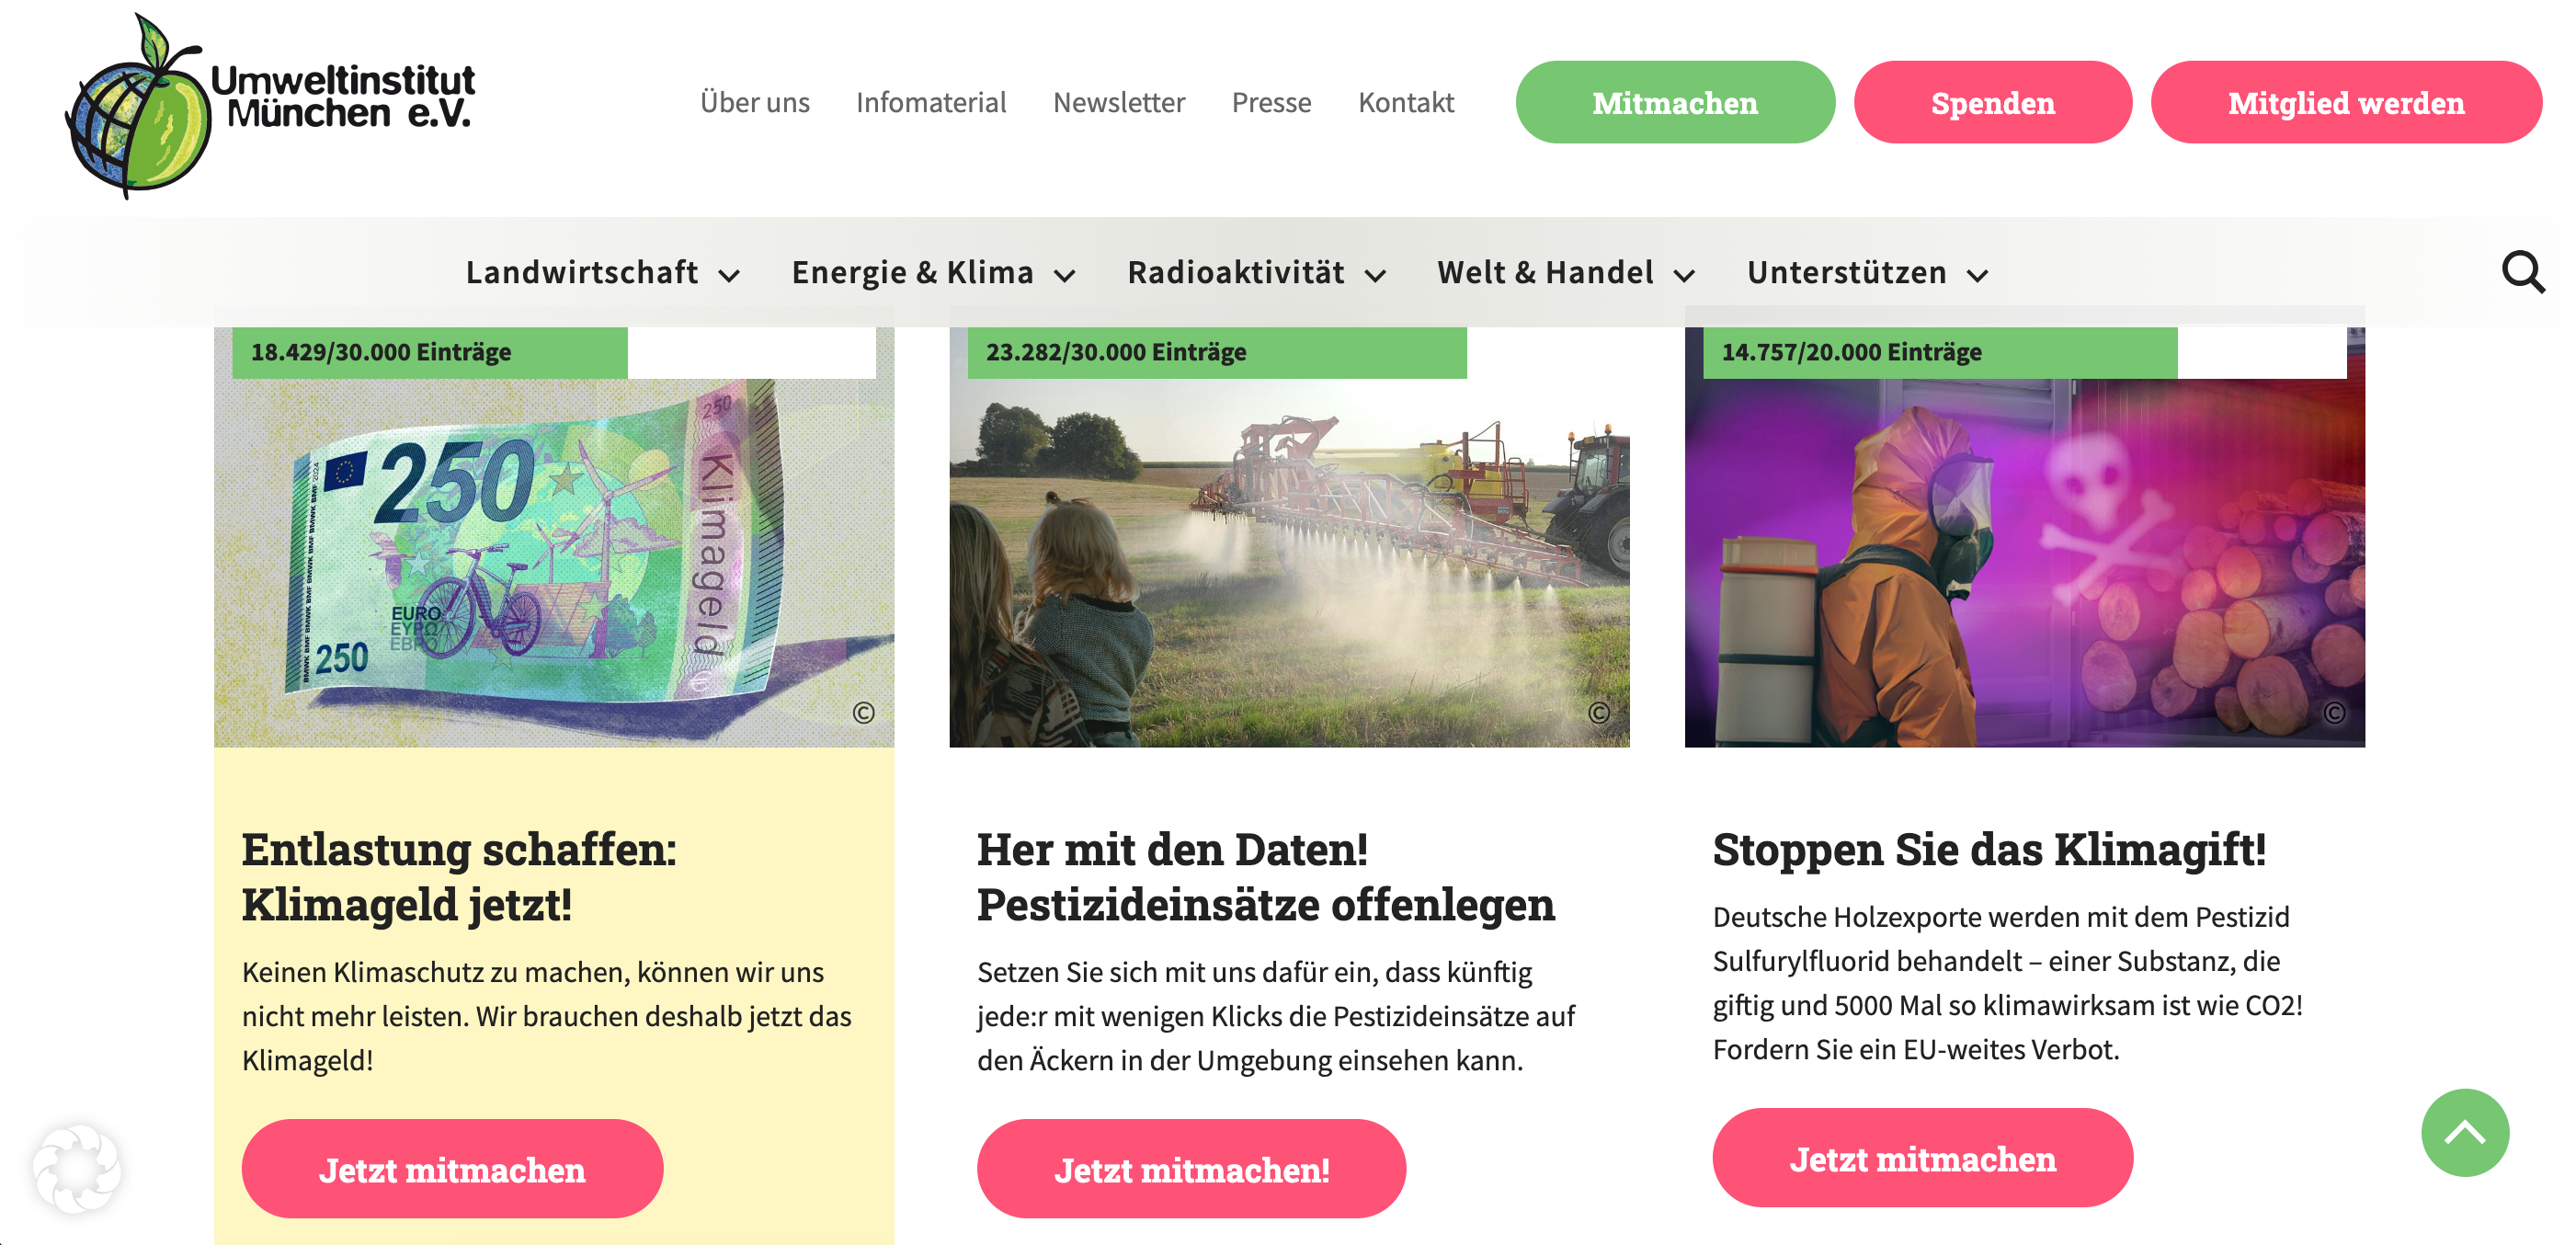This screenshot has height=1245, width=2576.
Task: Click the search magnifier icon
Action: 2522,272
